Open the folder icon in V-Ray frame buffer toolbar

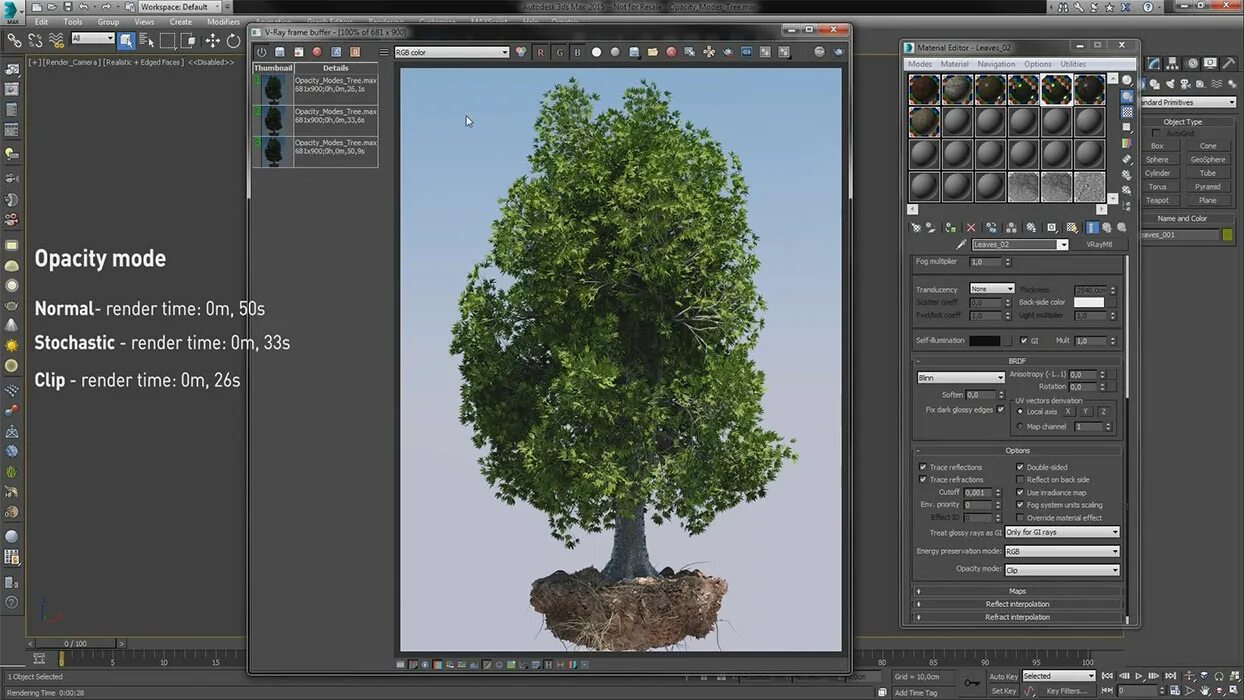(x=652, y=52)
